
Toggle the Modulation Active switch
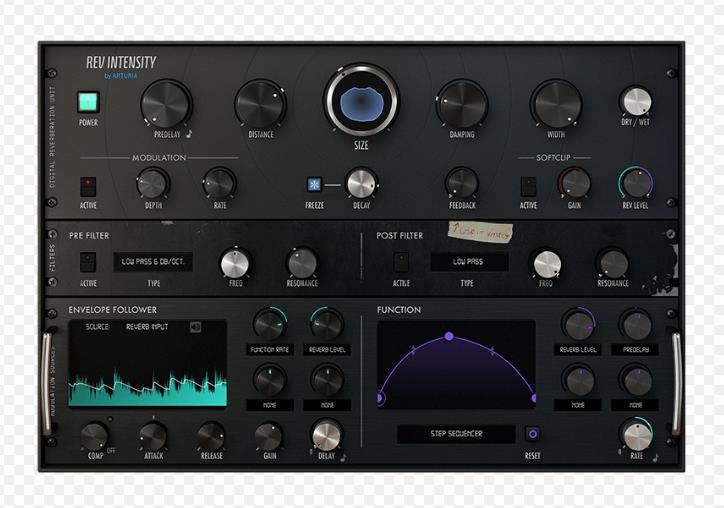pos(88,187)
